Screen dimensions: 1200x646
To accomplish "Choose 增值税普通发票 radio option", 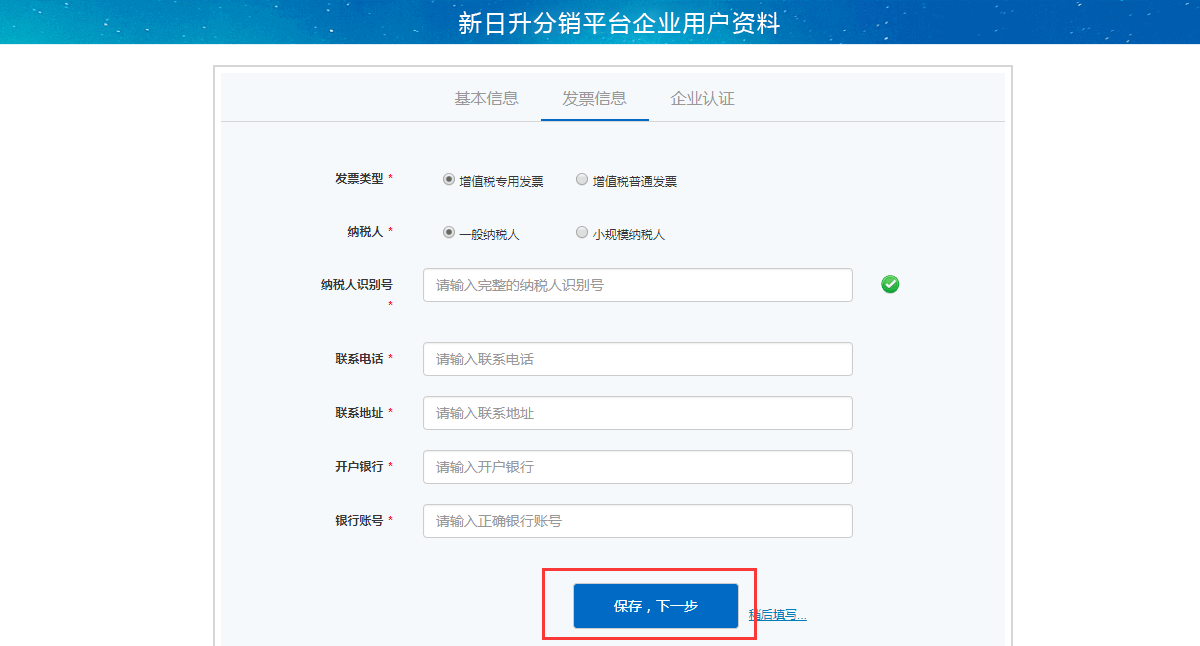I will [x=582, y=180].
